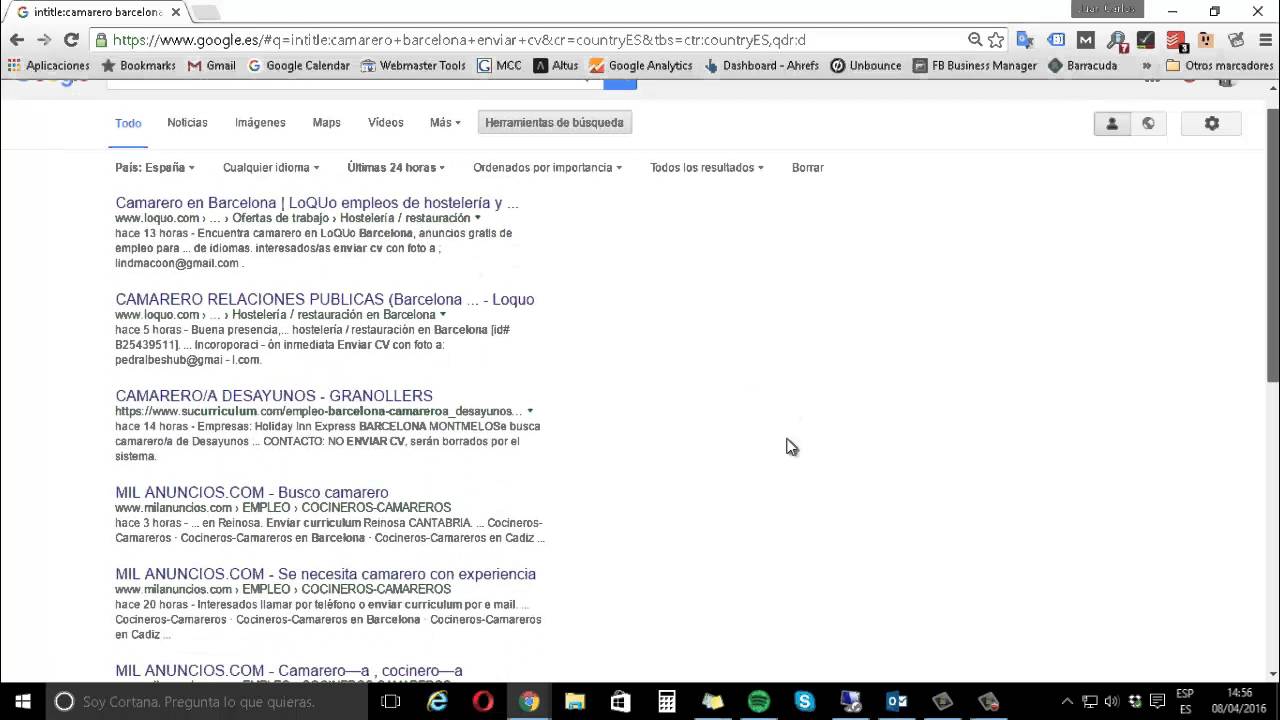
Task: Open File Explorer from the taskbar
Action: coord(575,702)
